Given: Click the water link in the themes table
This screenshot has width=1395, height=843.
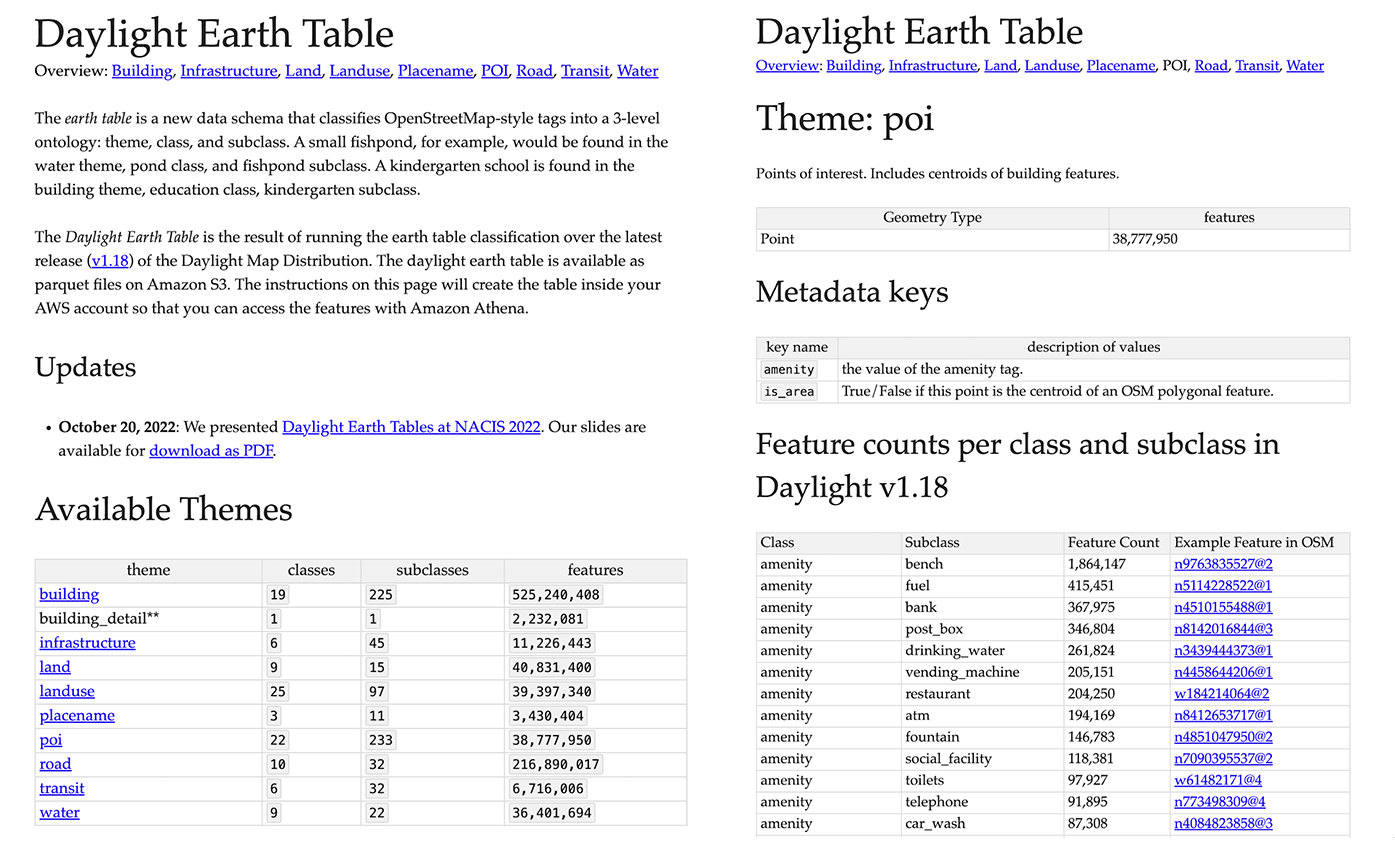Looking at the screenshot, I should (x=59, y=812).
